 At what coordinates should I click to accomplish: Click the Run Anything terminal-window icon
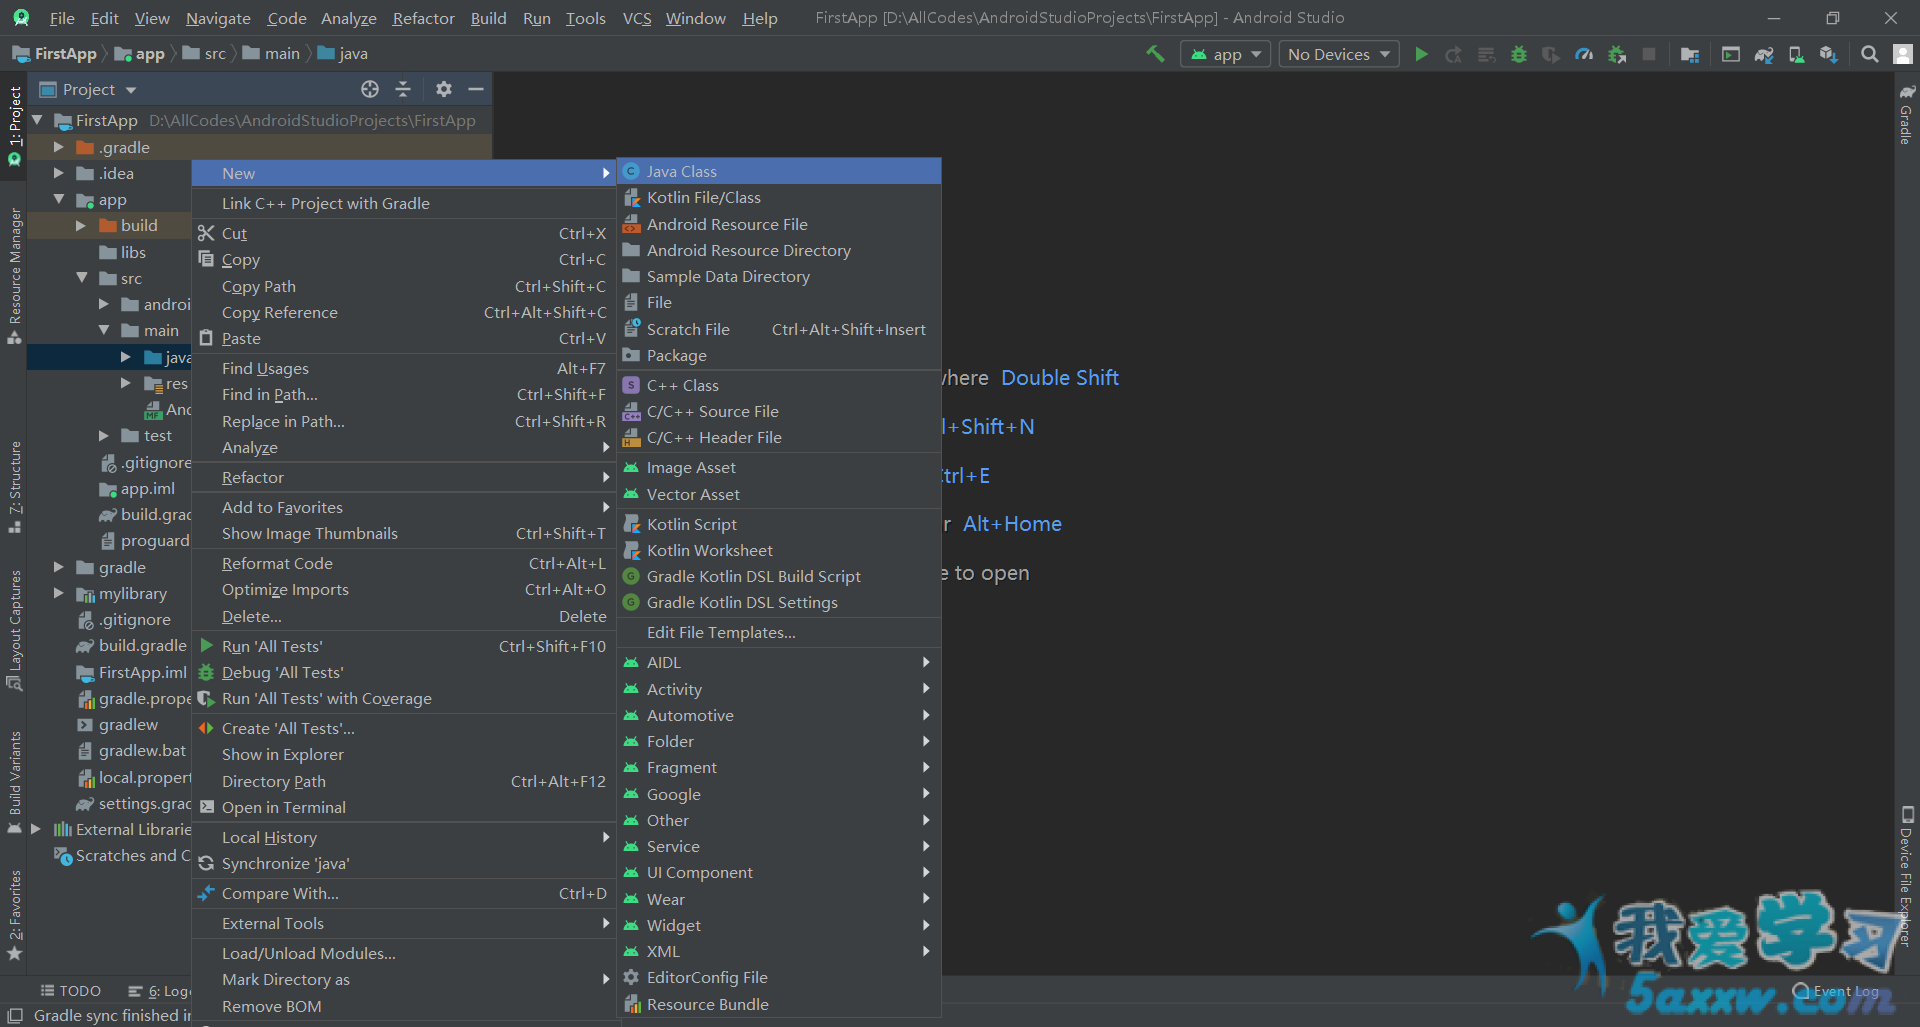click(1731, 54)
